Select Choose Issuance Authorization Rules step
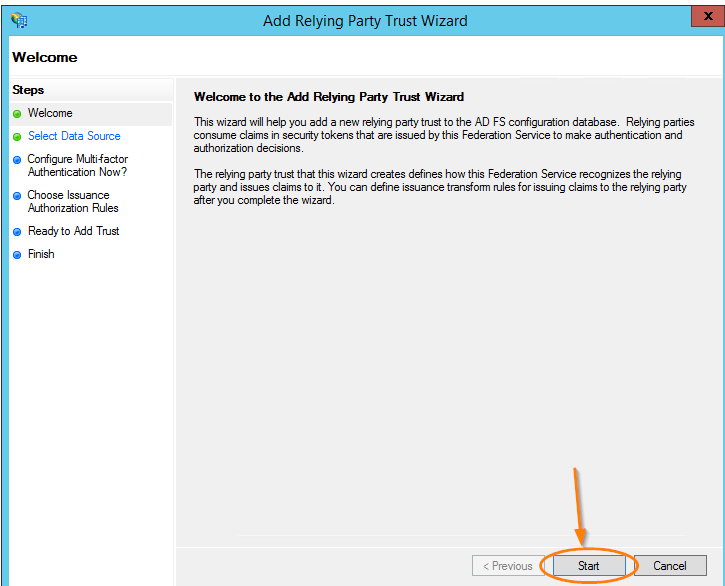Screen dimensions: 725x586 73,201
